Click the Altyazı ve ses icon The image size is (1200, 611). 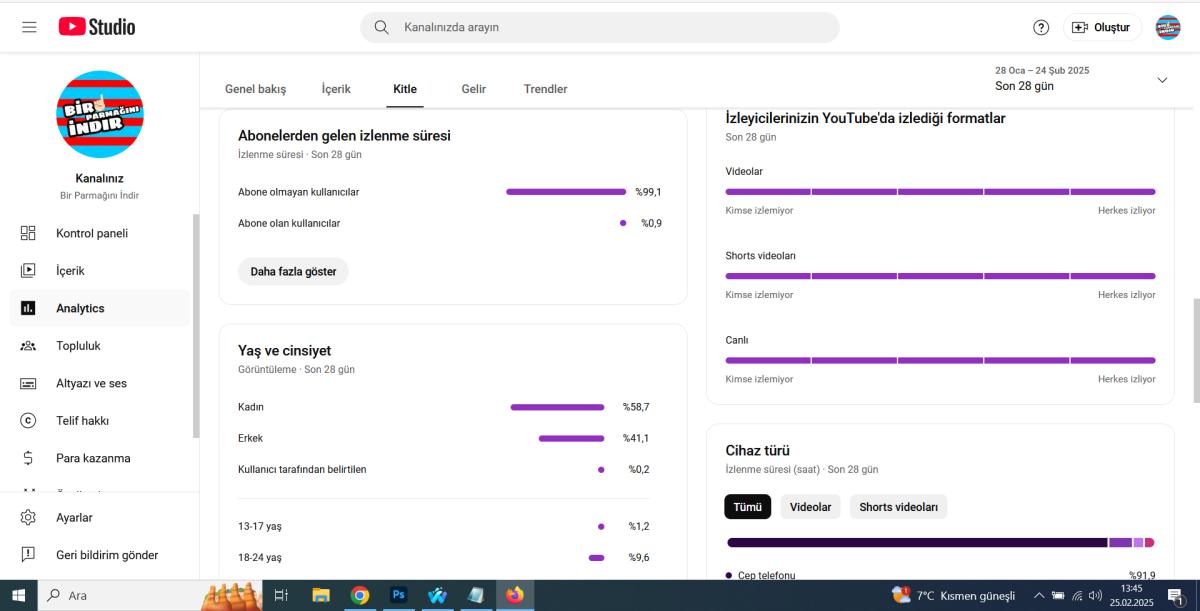(28, 383)
